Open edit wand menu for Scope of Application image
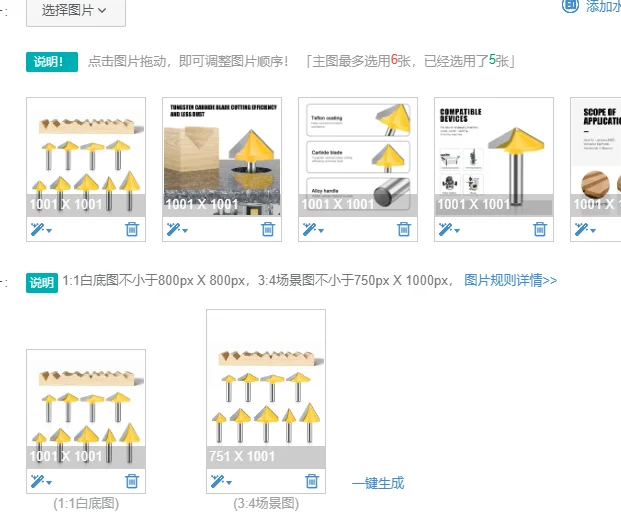 pyautogui.click(x=585, y=229)
